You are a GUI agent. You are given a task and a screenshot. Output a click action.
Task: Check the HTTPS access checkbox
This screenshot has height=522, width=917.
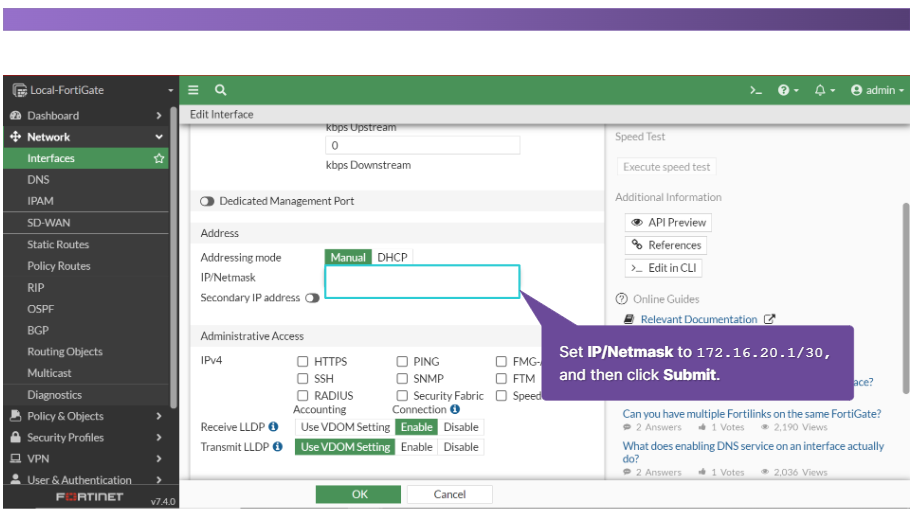click(x=302, y=361)
